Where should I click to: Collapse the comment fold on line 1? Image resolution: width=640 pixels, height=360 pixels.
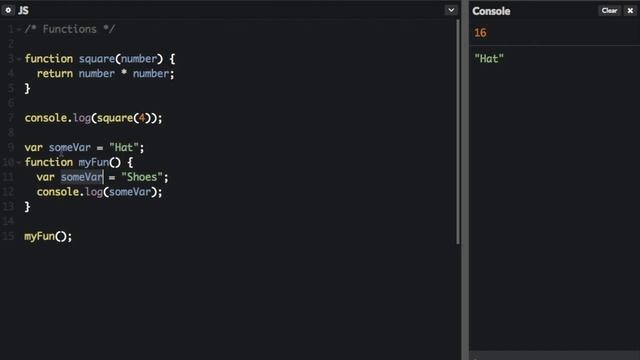tap(19, 29)
